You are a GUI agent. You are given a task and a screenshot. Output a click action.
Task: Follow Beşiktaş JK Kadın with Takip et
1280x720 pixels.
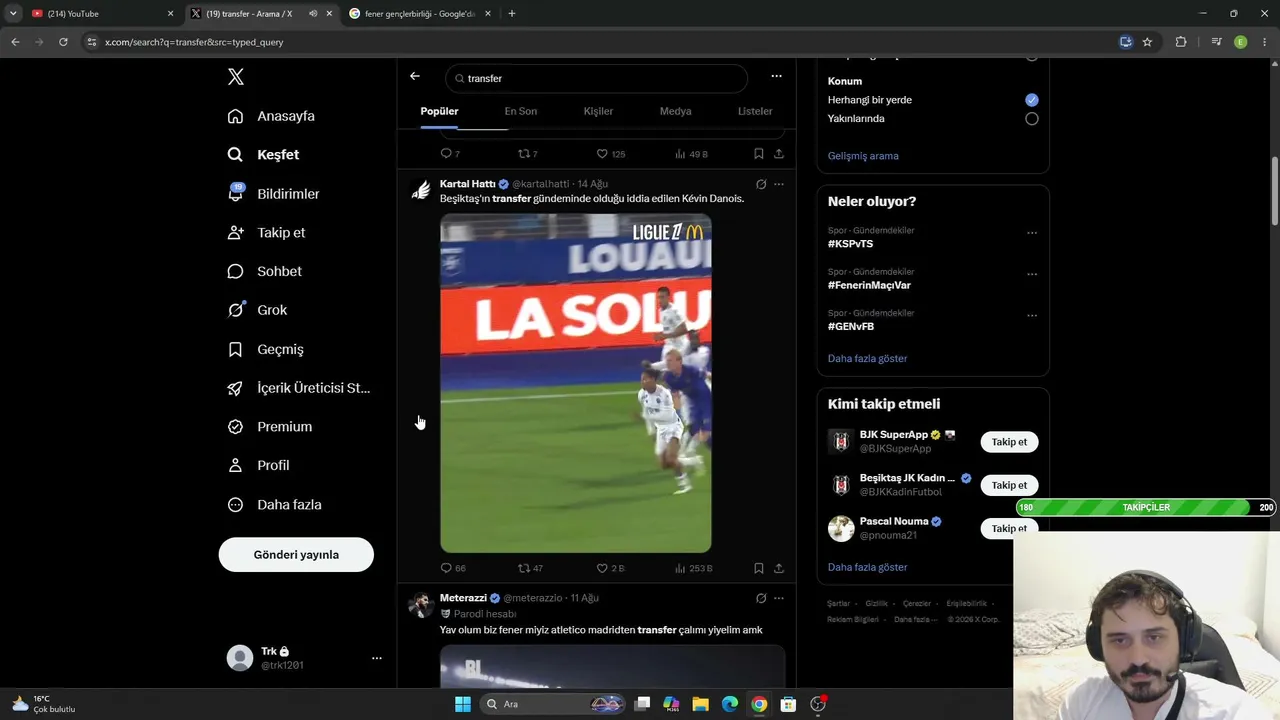coord(1009,485)
